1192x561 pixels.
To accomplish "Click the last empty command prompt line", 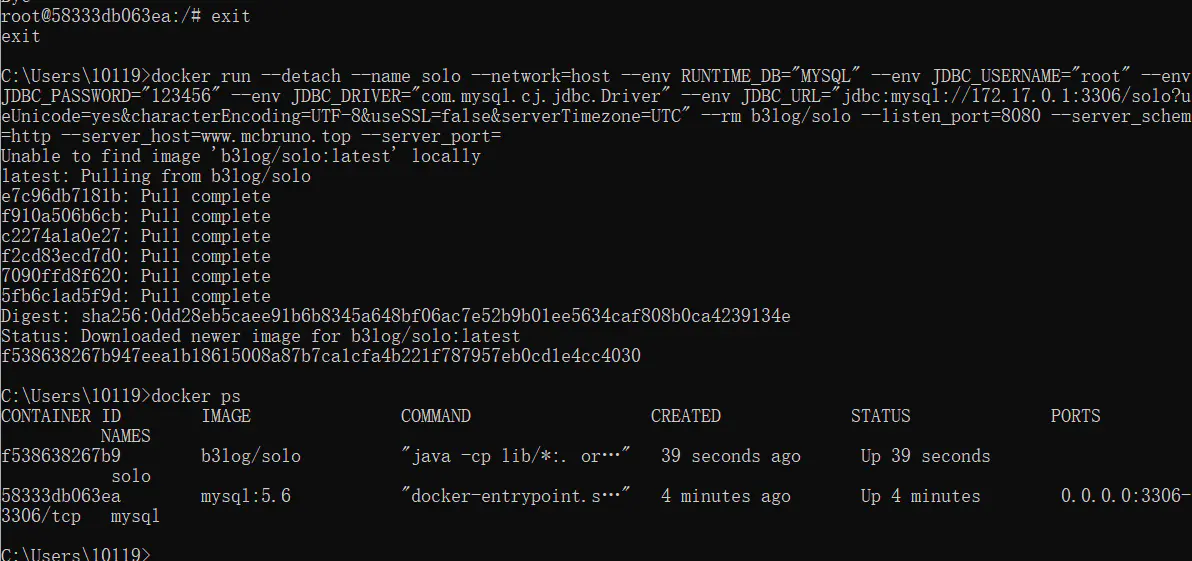I will point(76,553).
